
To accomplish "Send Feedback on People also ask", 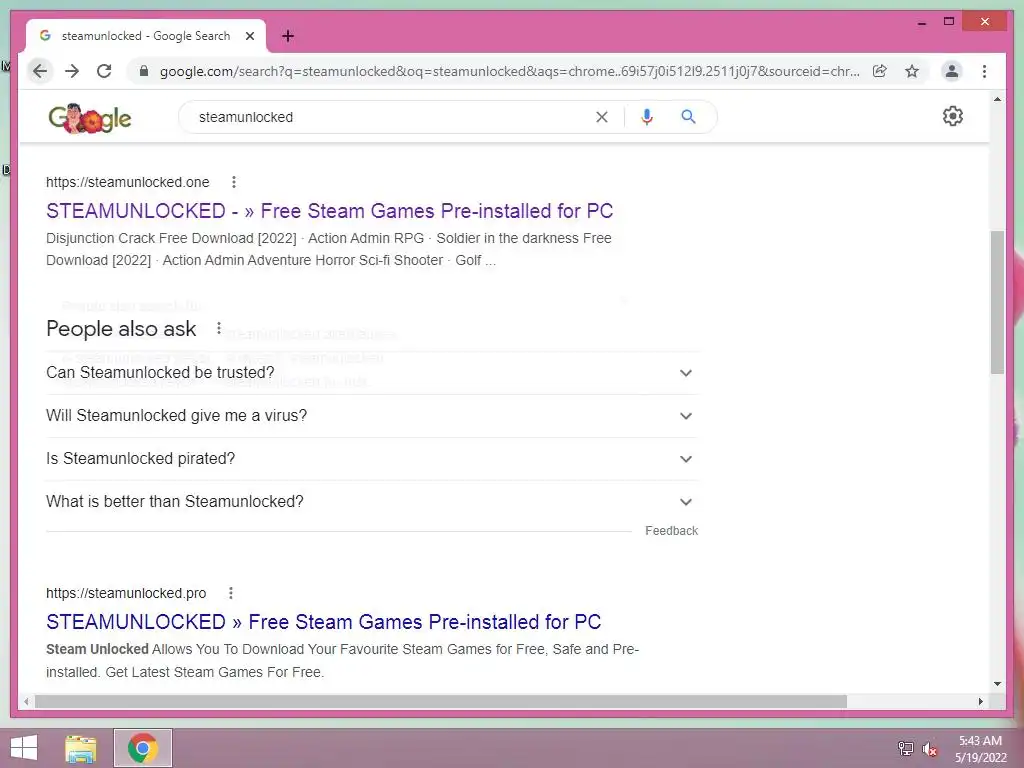I will pos(671,531).
